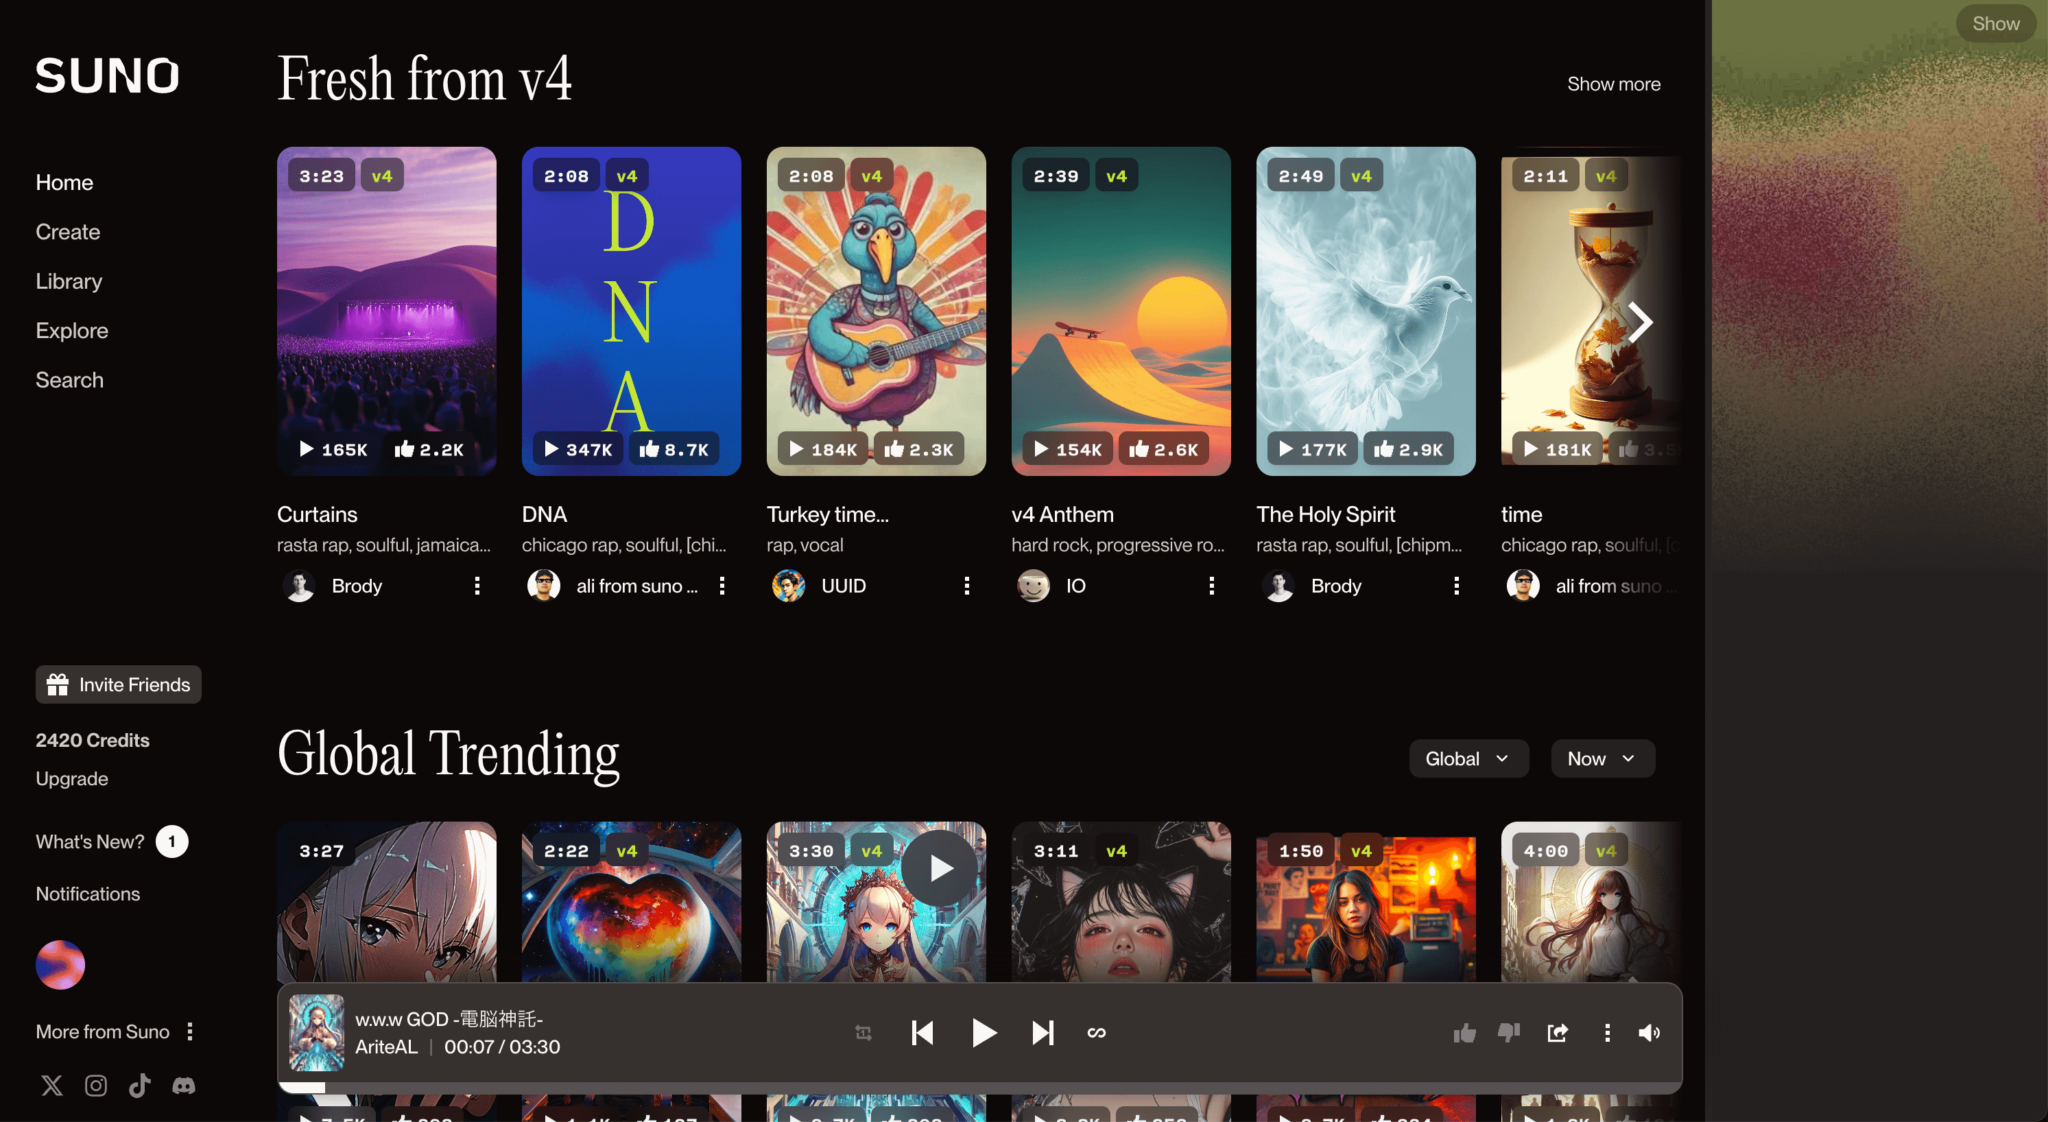This screenshot has height=1122, width=2048.
Task: Share the currently playing song
Action: 1557,1033
